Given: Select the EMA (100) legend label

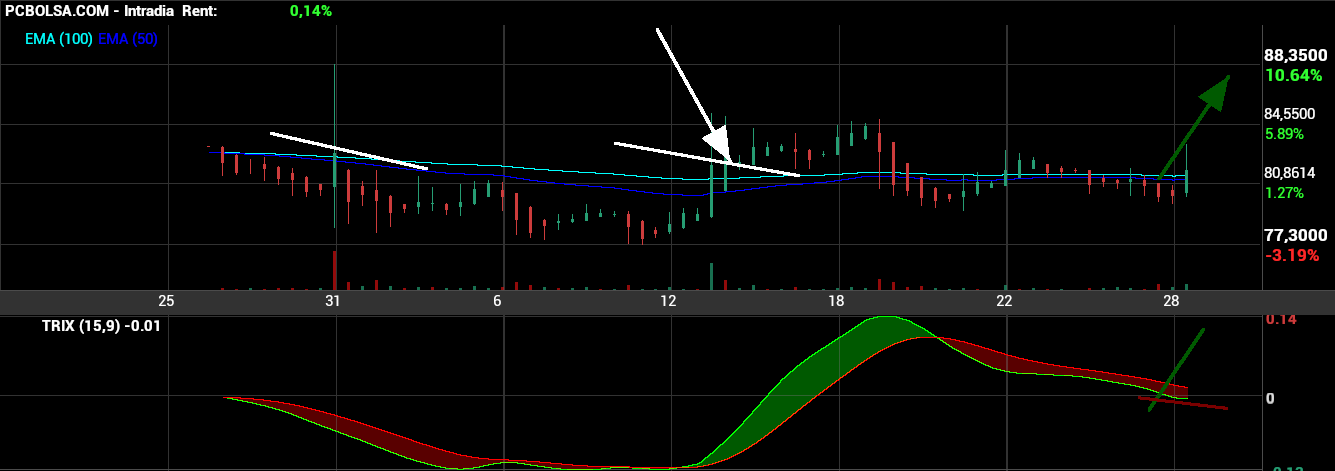Looking at the screenshot, I should (x=59, y=39).
